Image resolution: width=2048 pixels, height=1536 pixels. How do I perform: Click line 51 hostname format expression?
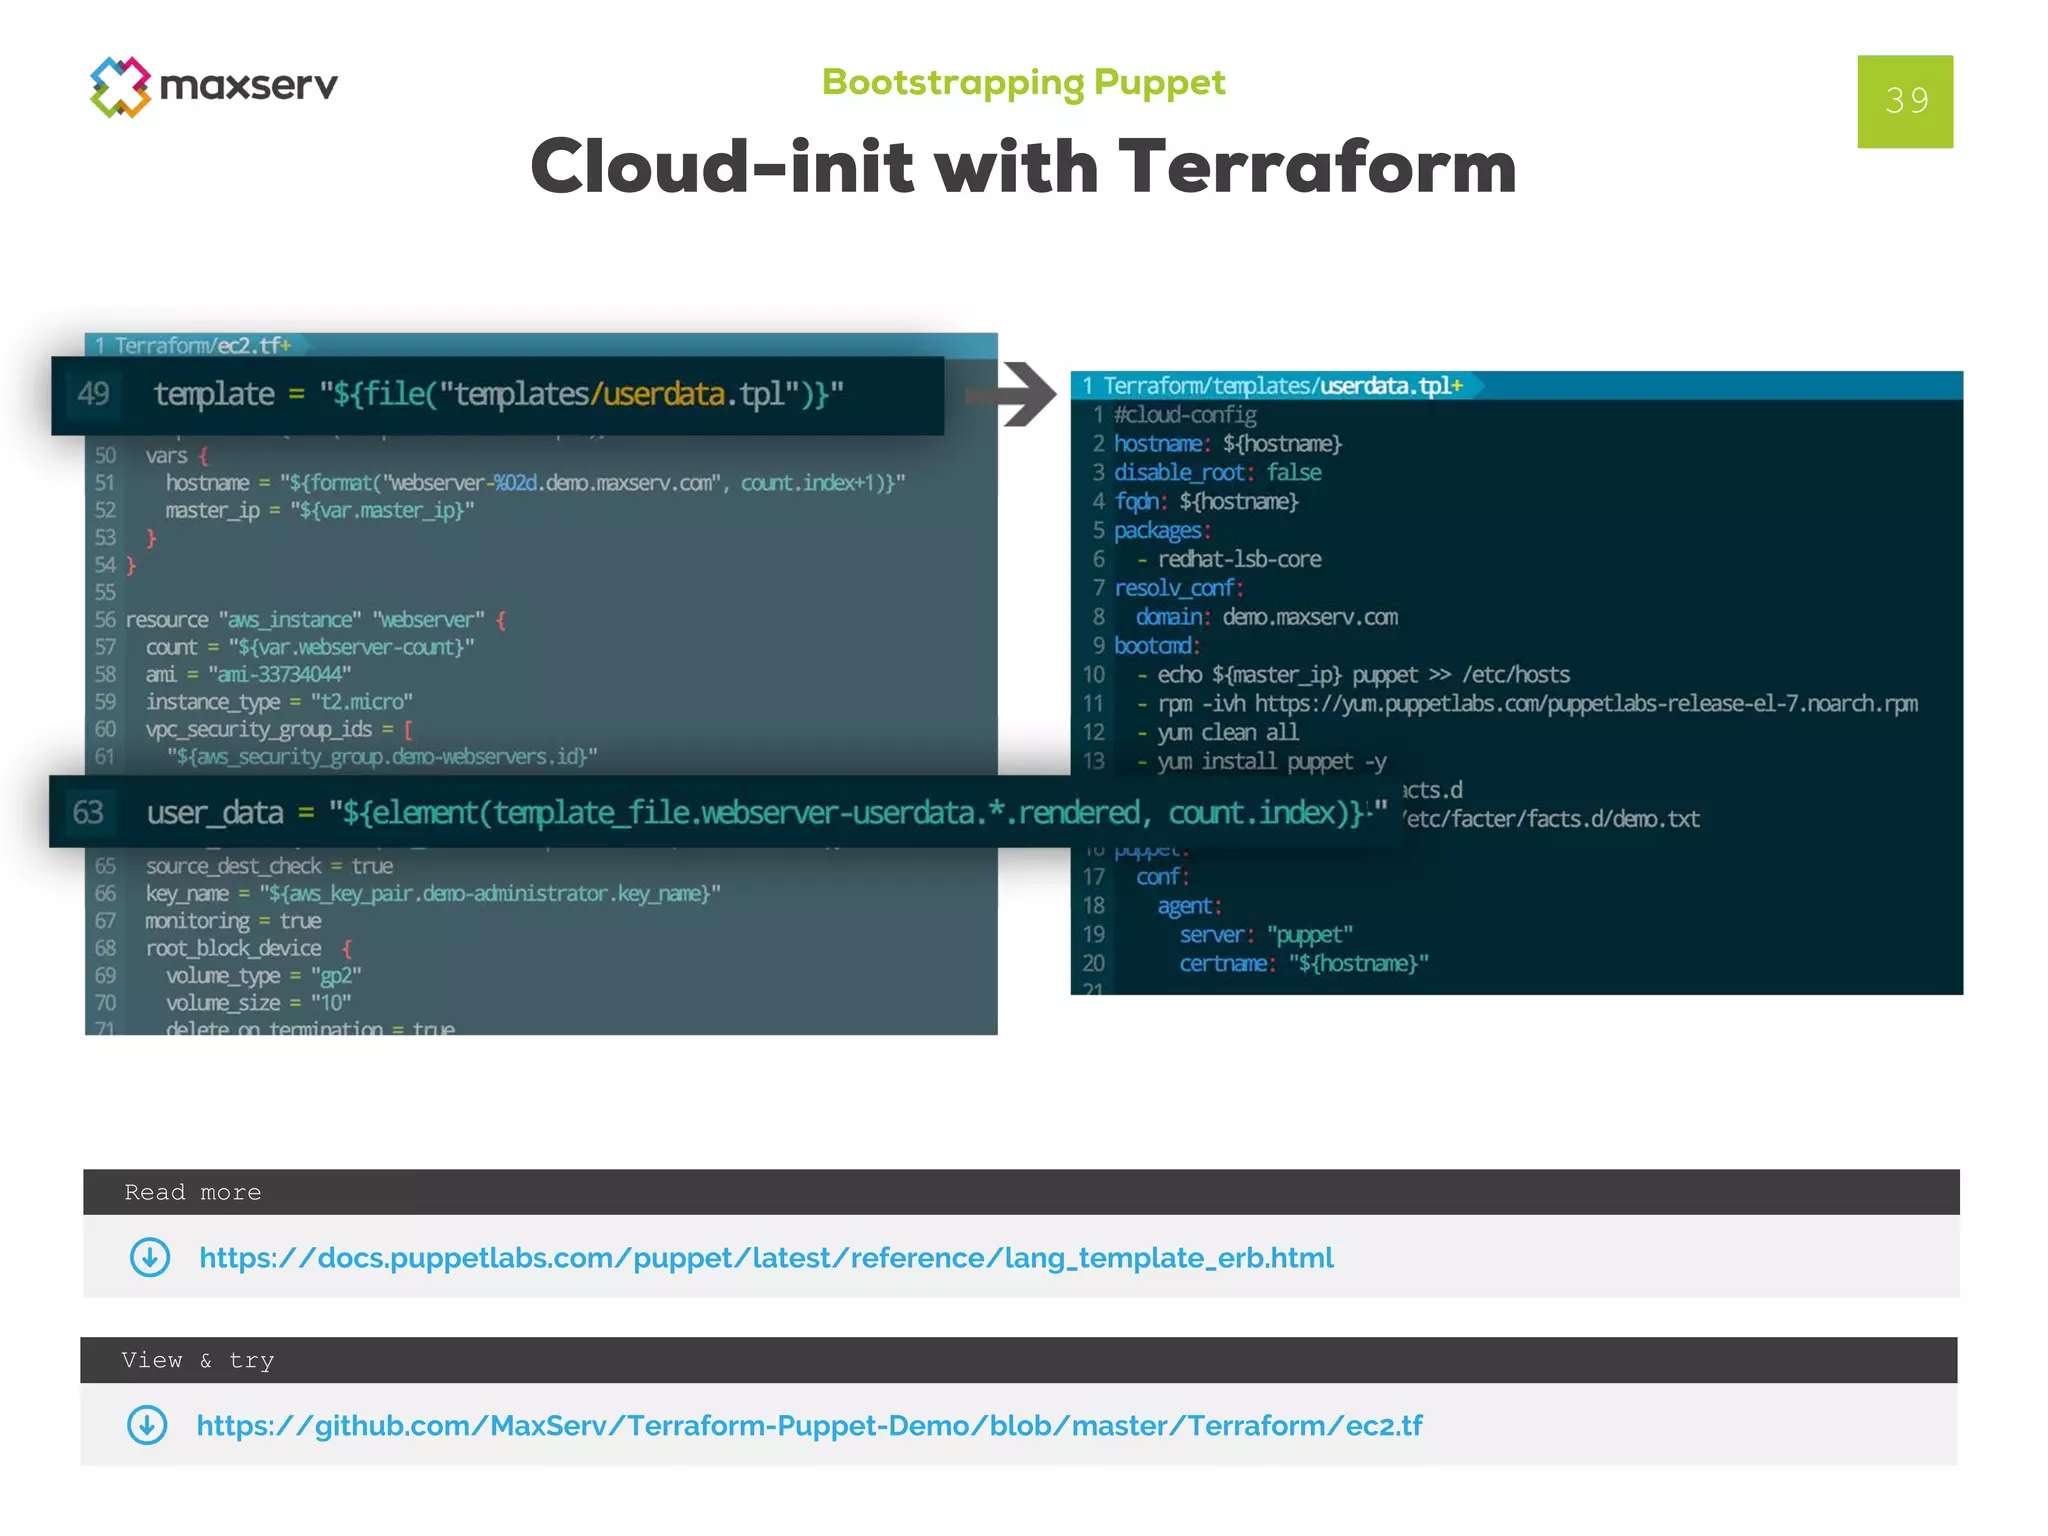click(x=535, y=483)
